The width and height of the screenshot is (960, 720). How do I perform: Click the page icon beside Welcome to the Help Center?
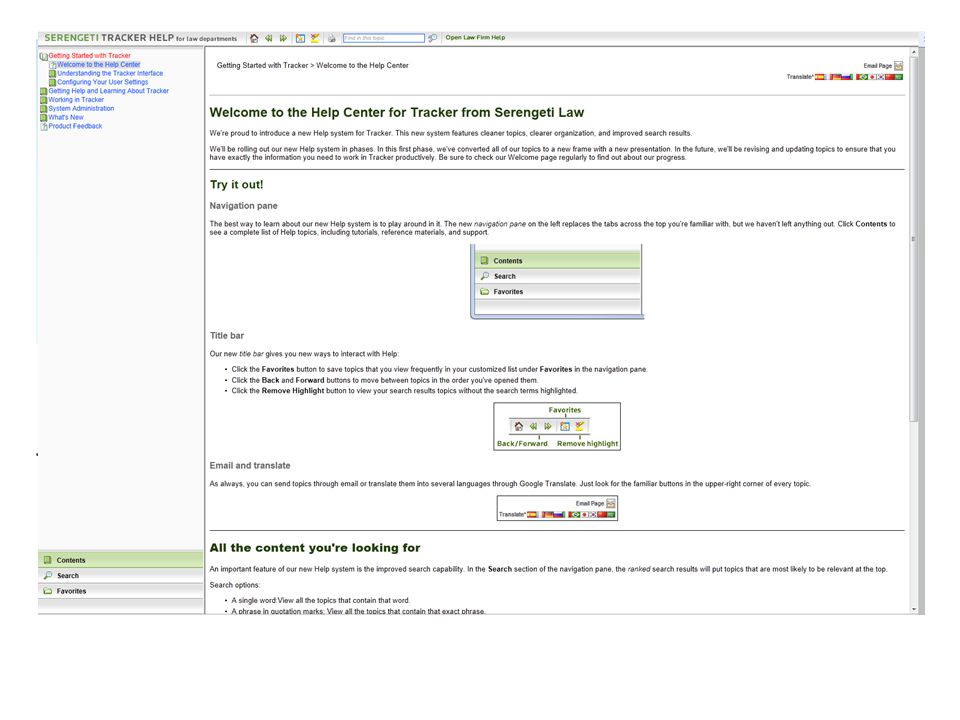[52, 65]
